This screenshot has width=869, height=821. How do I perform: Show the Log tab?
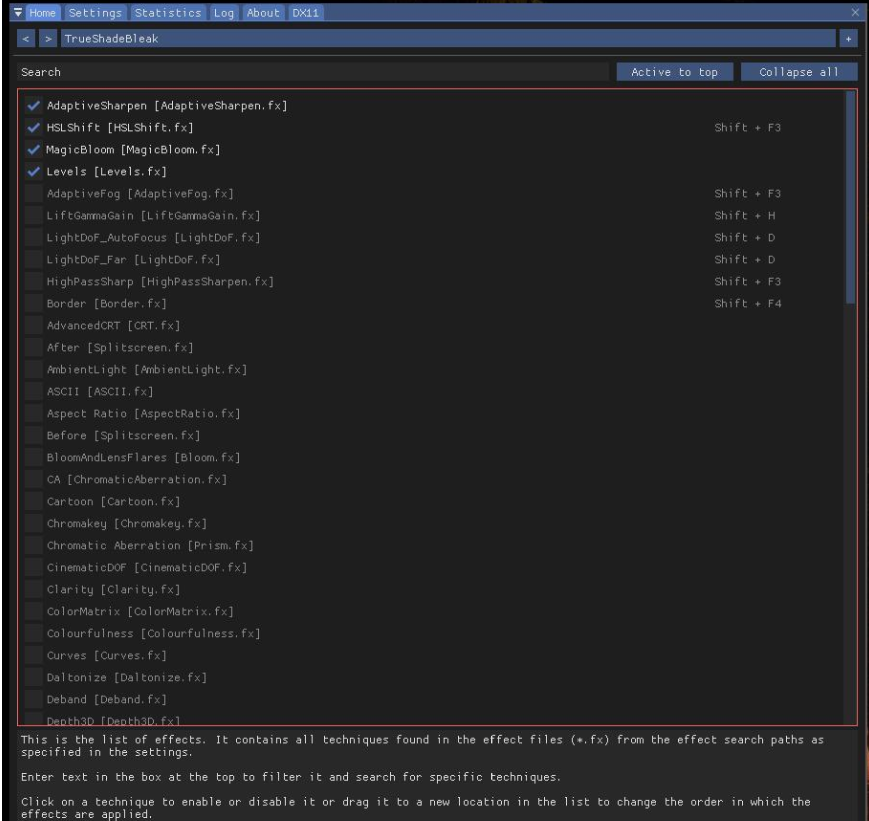223,13
